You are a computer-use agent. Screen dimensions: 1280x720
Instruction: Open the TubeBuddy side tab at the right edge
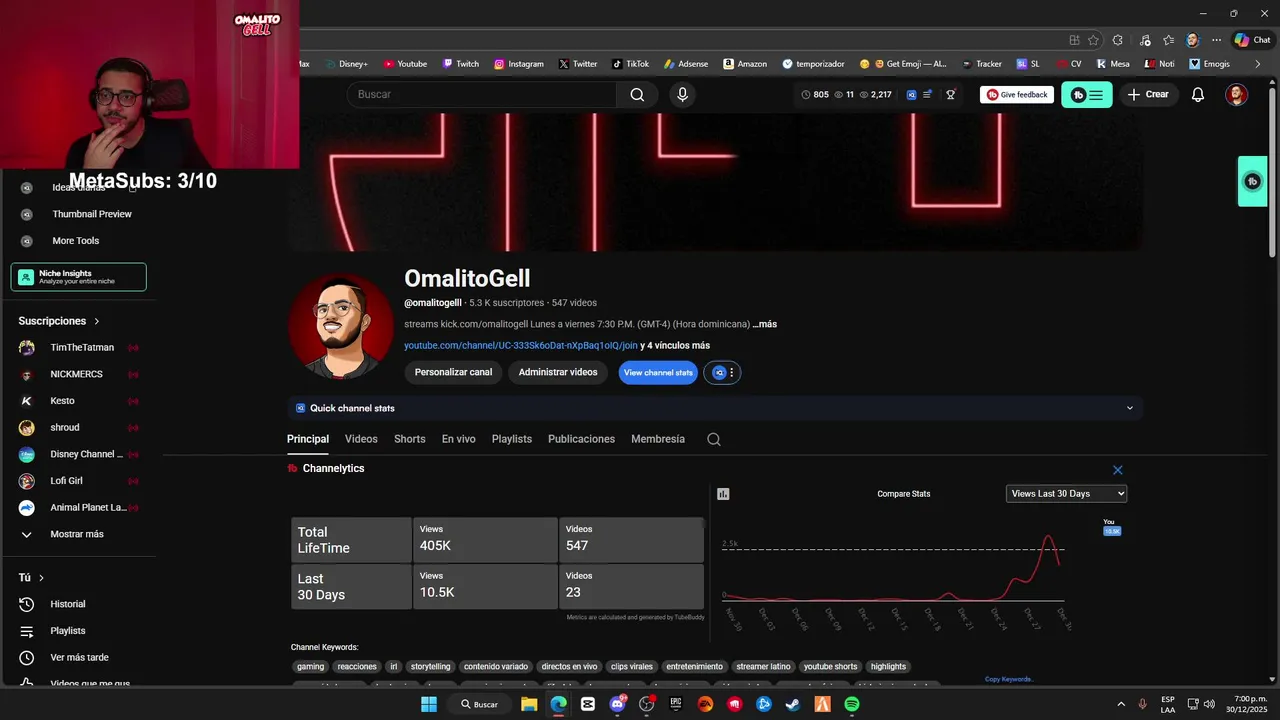(1253, 181)
